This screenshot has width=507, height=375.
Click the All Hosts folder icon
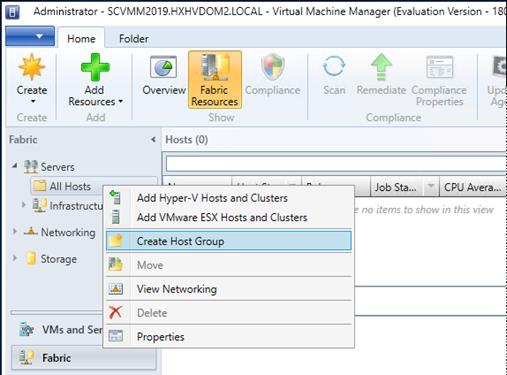tap(40, 186)
